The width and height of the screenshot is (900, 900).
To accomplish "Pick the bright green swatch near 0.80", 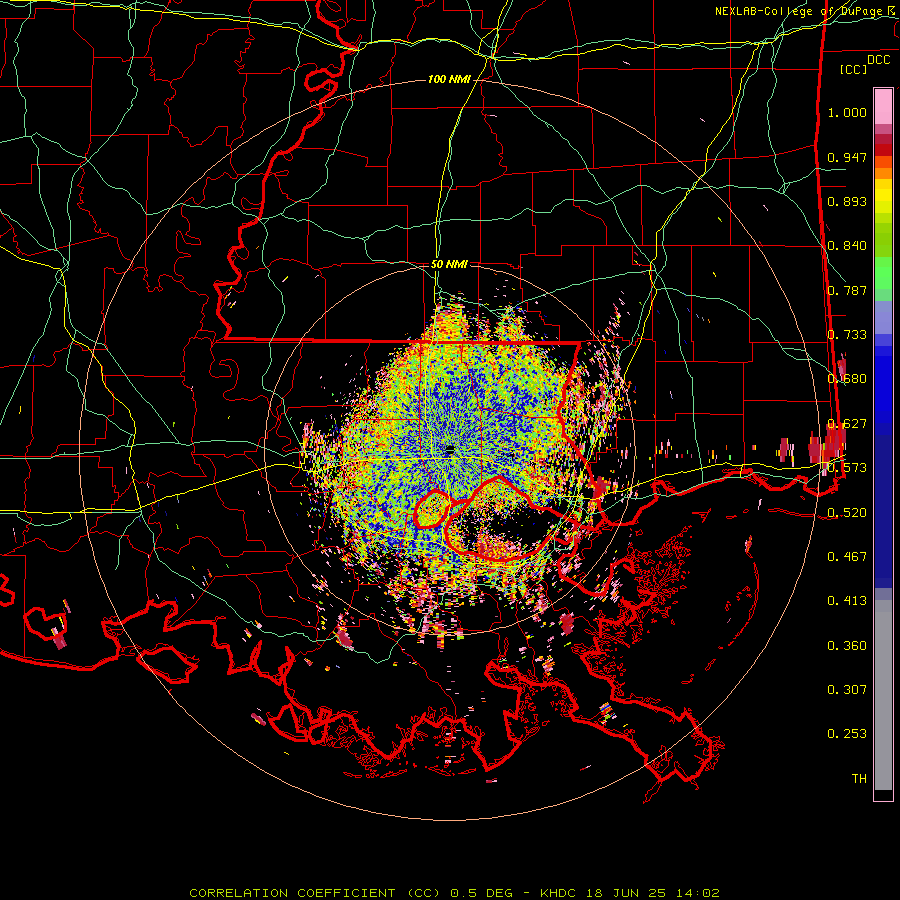I will click(883, 273).
